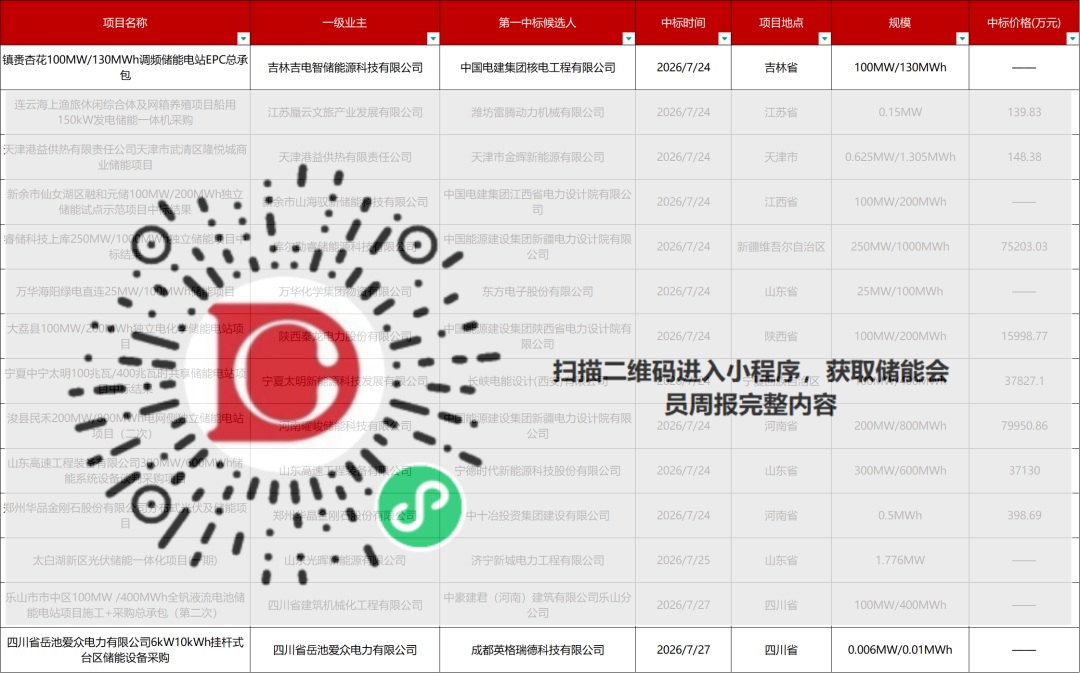Select the 0.15MW scale cell
The height and width of the screenshot is (673, 1080).
[x=900, y=112]
